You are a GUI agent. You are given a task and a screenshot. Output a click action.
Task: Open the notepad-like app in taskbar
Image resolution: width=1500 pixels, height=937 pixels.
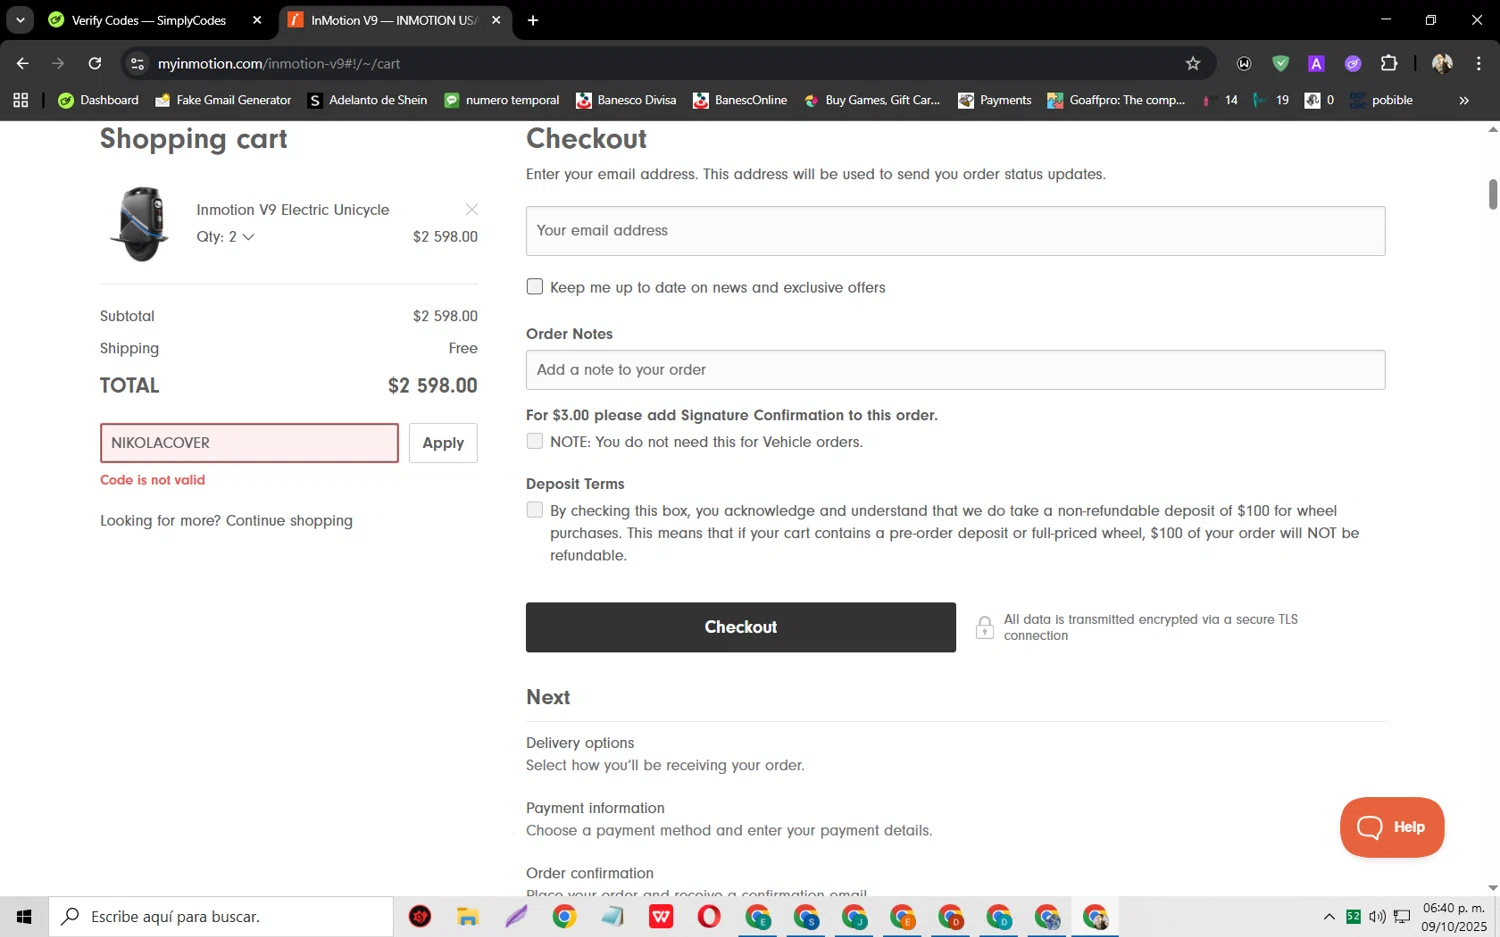click(613, 916)
